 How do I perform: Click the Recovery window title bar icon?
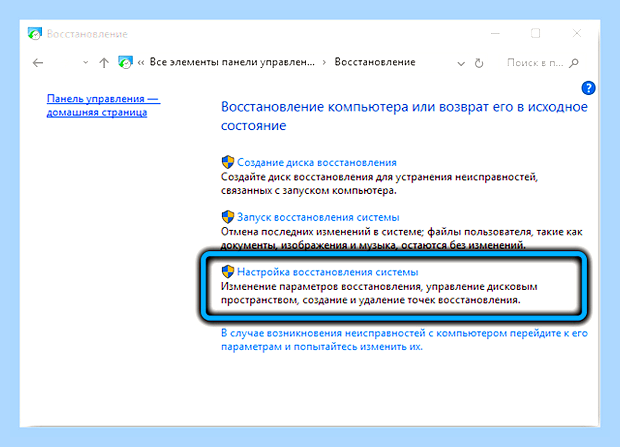pyautogui.click(x=35, y=34)
